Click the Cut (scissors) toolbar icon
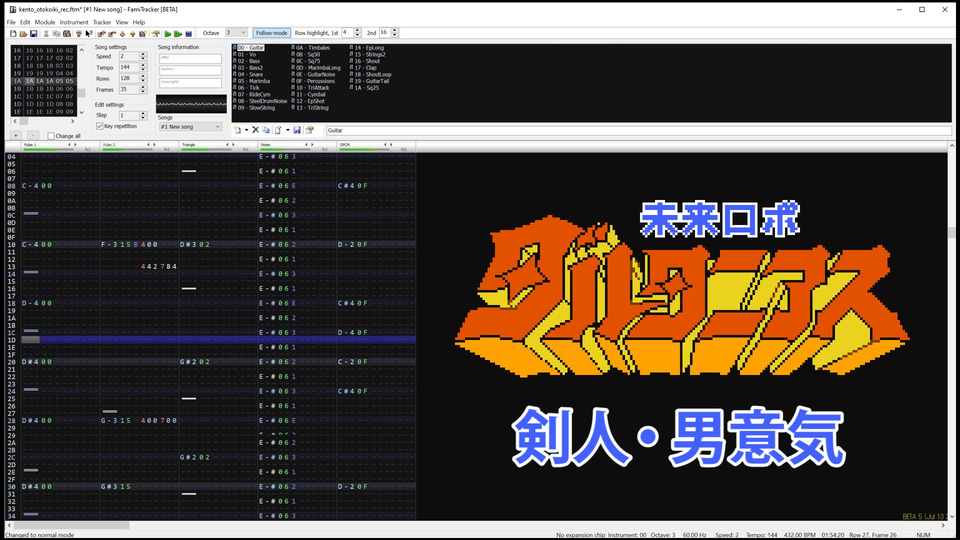 [46, 34]
